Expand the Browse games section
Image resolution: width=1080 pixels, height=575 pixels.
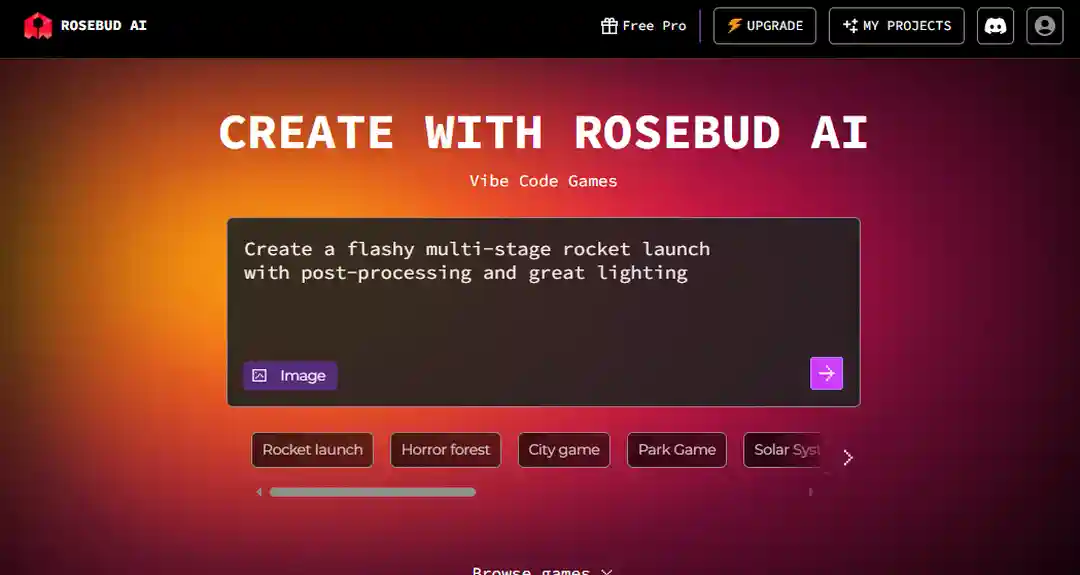(543, 570)
